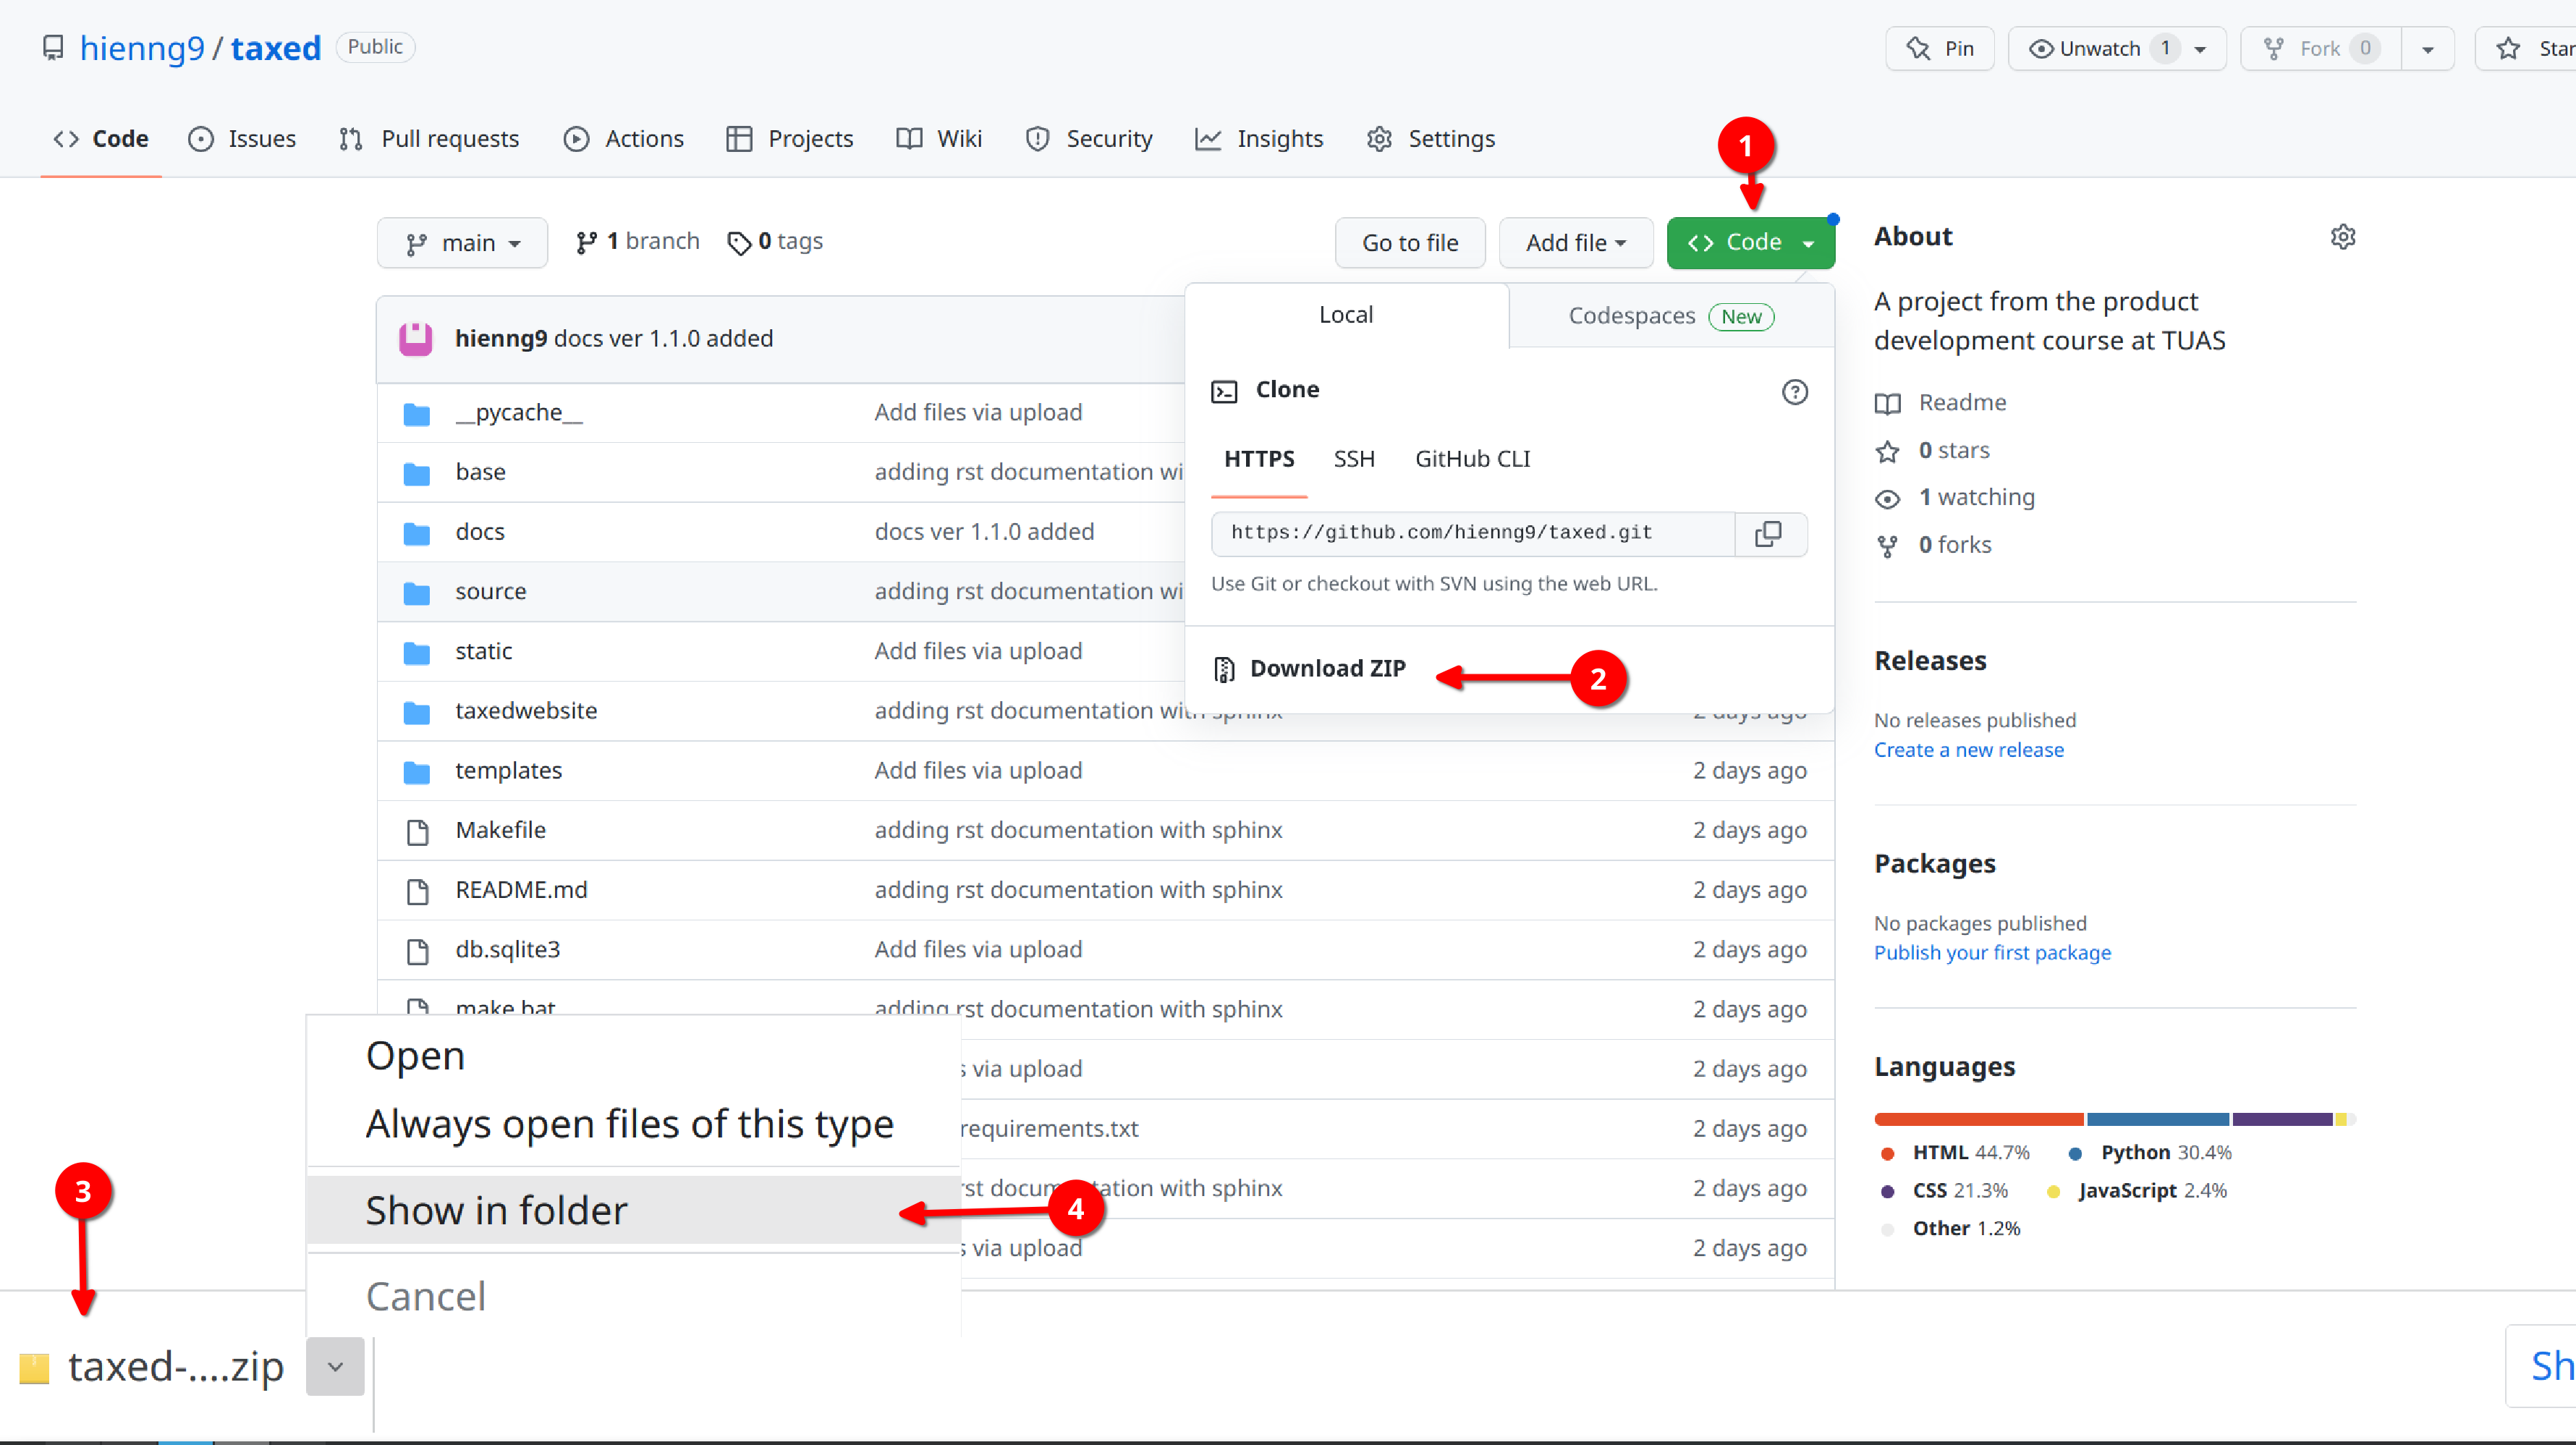Open the Issues tab
This screenshot has height=1445, width=2576.
[242, 139]
